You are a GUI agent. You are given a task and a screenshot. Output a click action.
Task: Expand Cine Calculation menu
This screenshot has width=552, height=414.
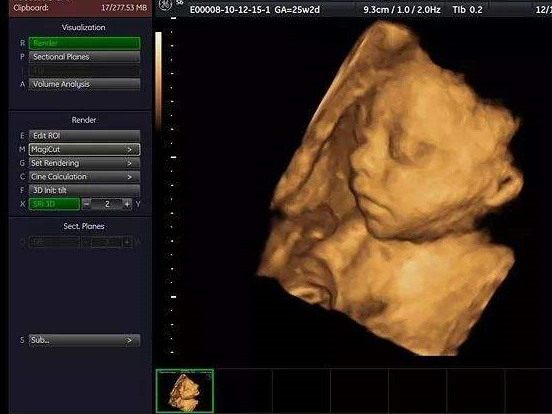[84, 177]
